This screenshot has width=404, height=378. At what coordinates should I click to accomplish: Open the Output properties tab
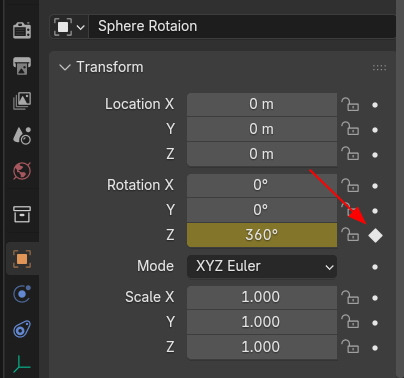pos(22,66)
